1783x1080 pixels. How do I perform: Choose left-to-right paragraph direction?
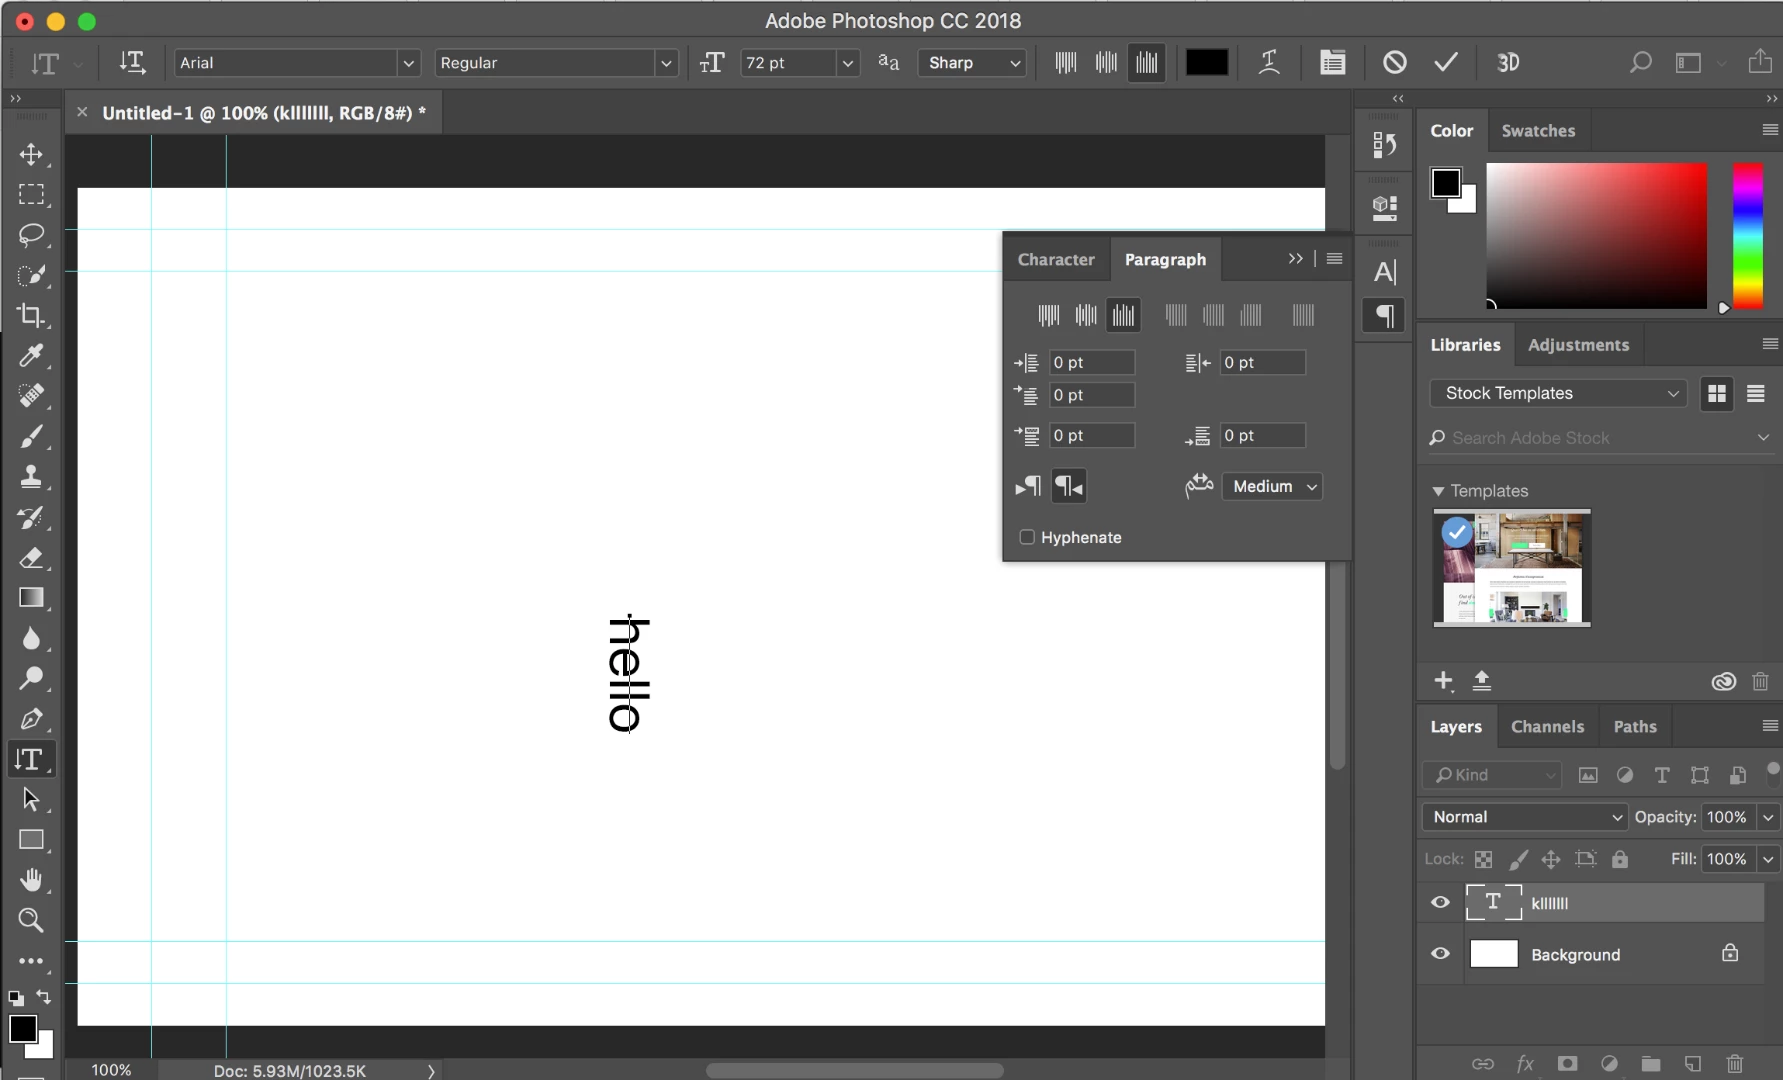pos(1027,486)
